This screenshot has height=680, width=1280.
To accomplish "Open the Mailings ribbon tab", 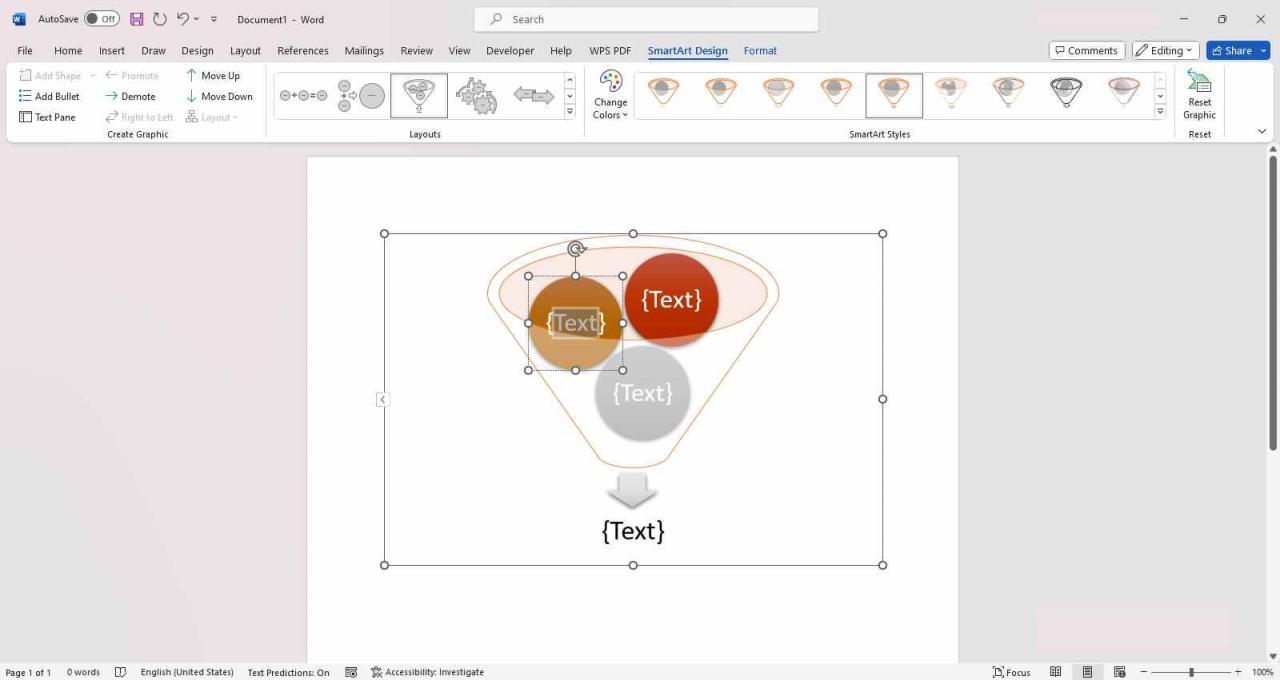I will point(363,50).
